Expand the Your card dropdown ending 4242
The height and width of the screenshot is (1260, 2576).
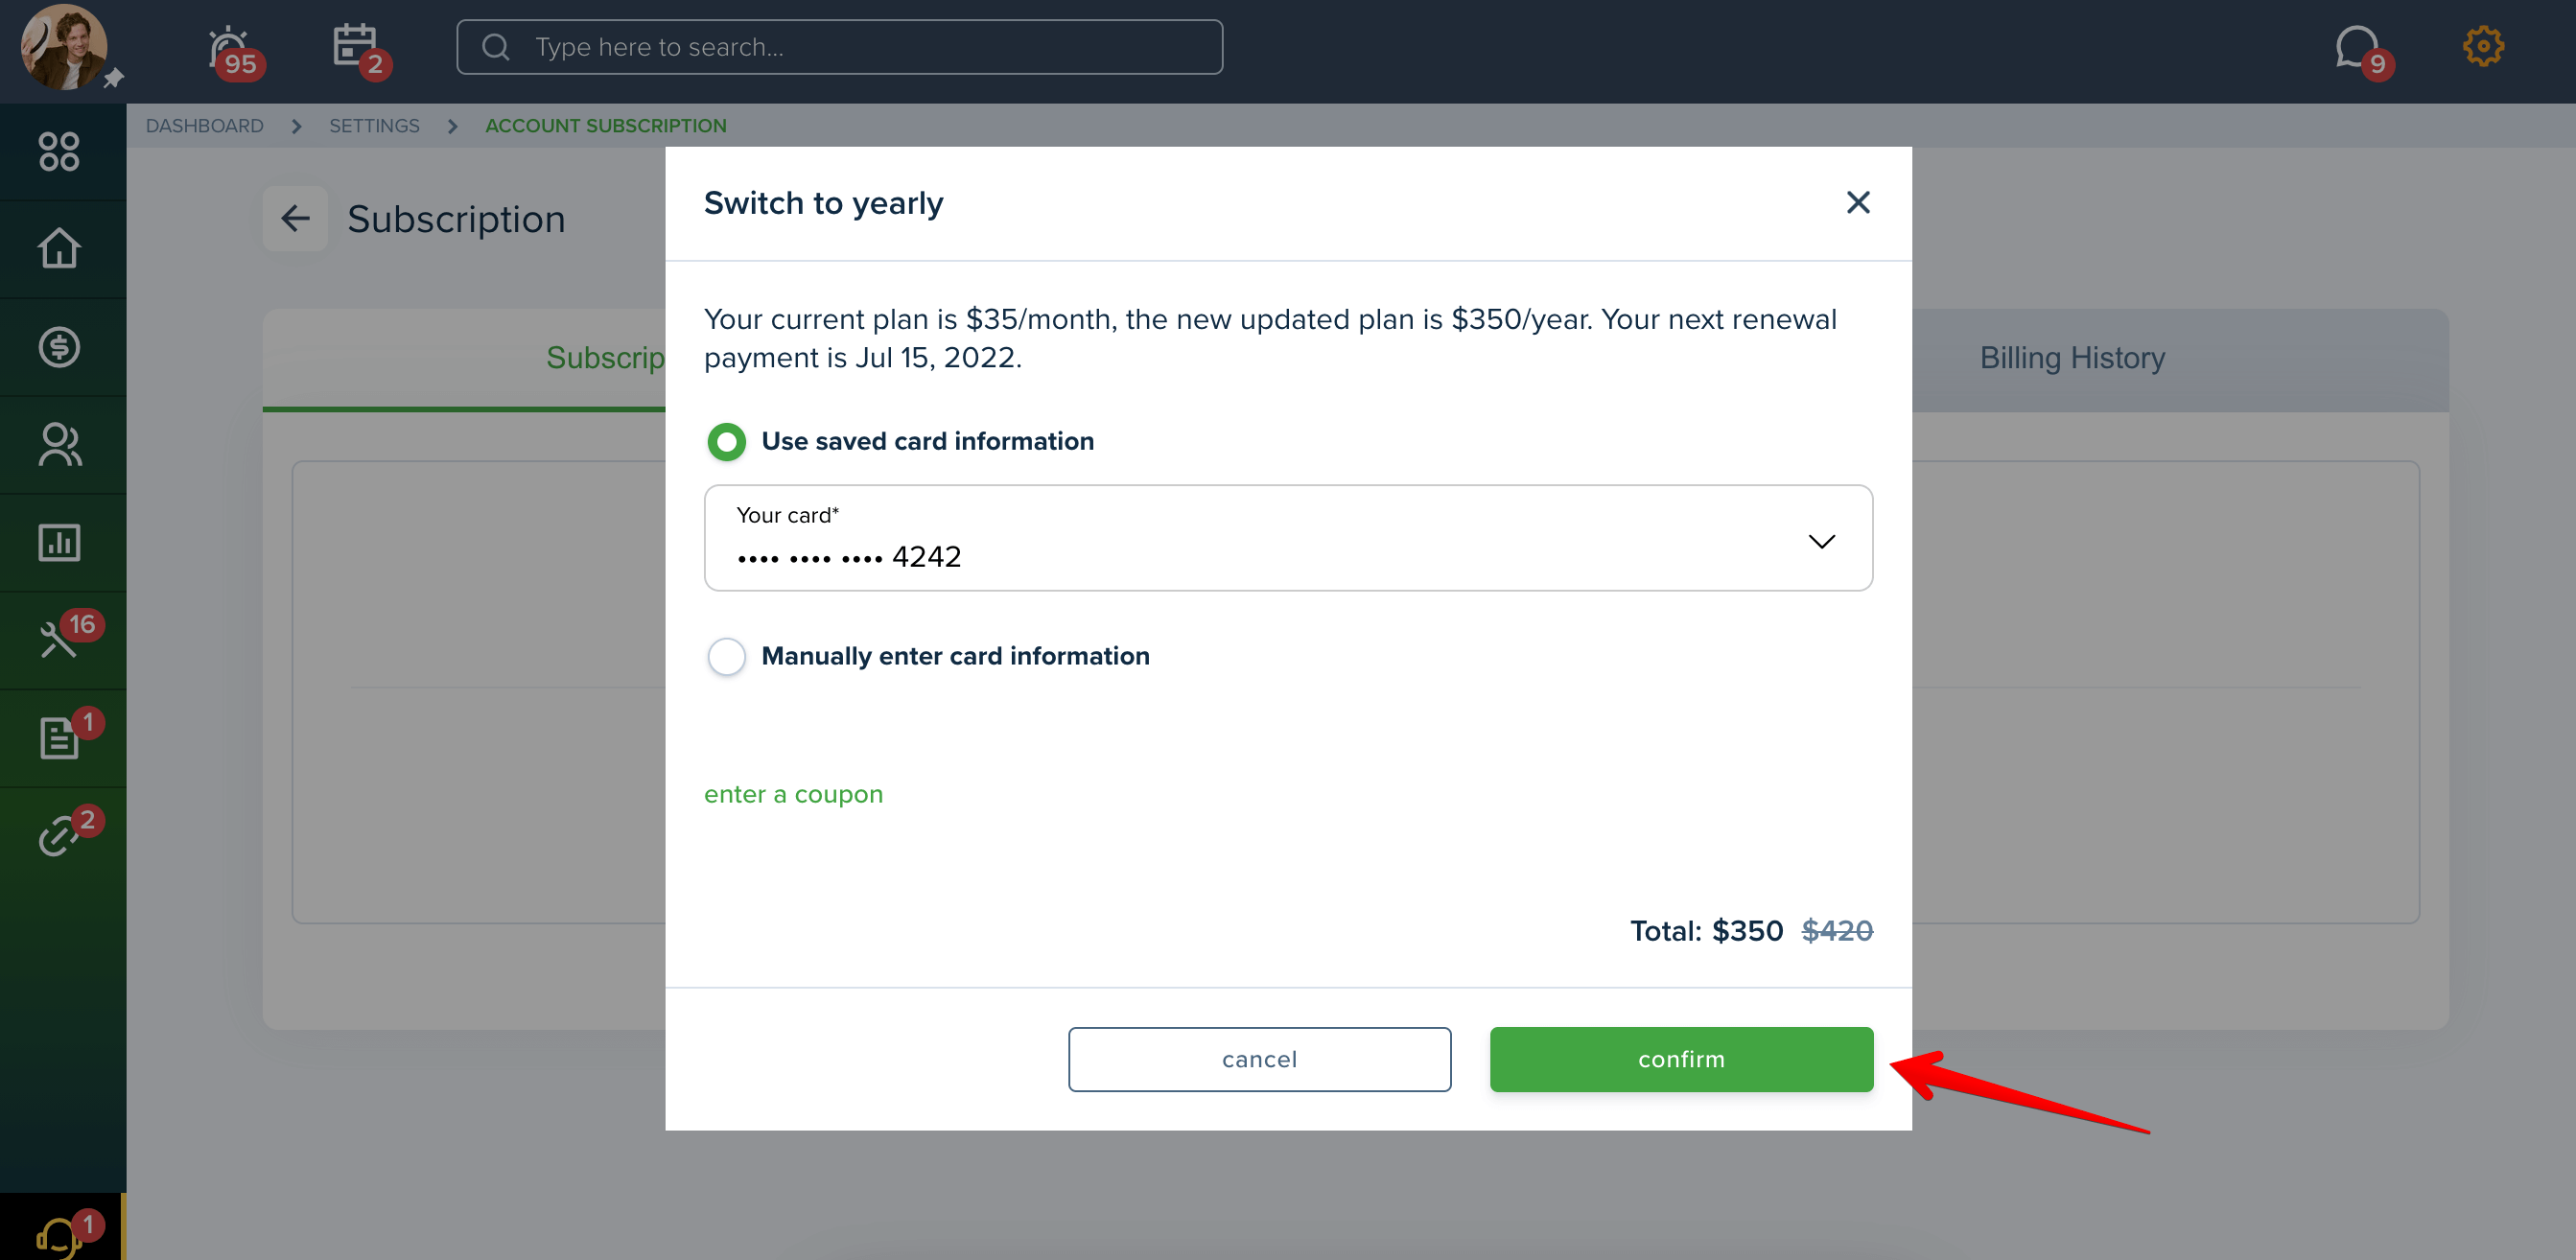point(1288,538)
